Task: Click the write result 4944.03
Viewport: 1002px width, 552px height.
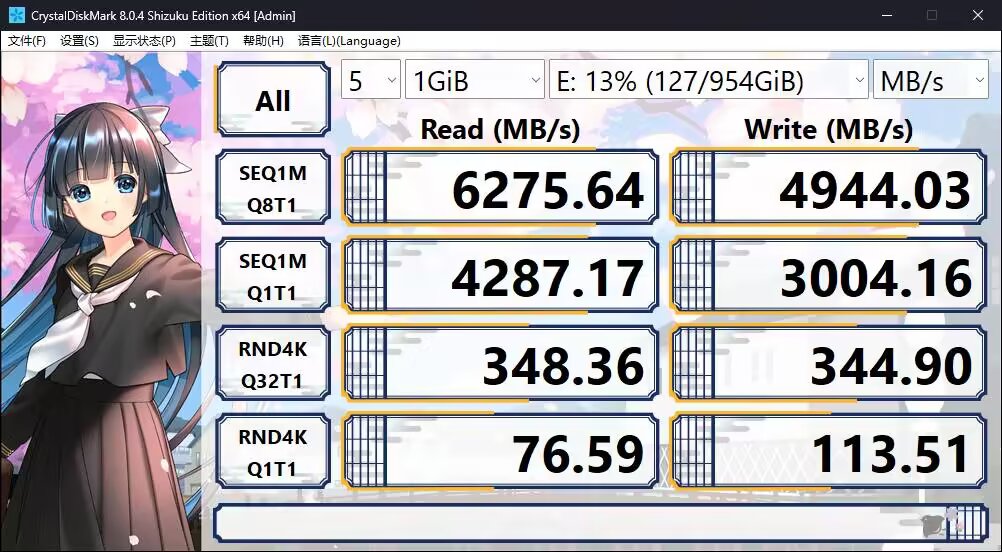Action: [829, 187]
